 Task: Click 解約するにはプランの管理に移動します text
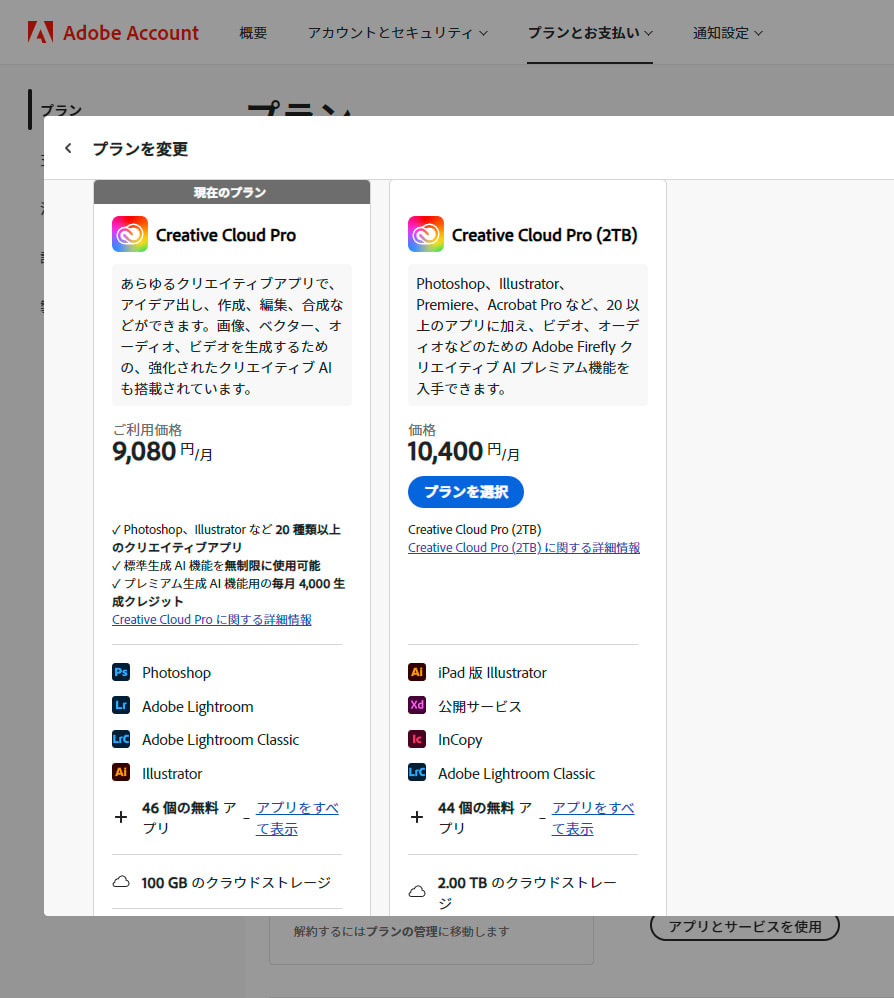click(x=402, y=931)
